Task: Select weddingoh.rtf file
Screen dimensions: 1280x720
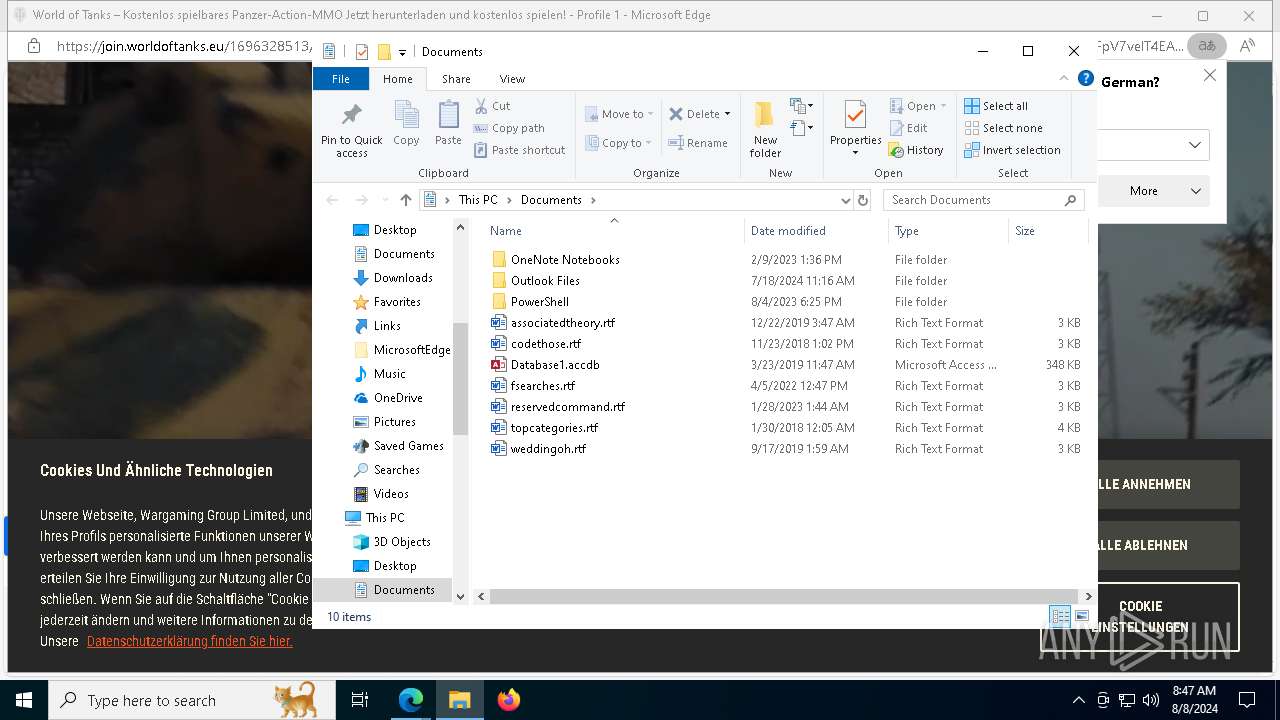Action: 548,449
